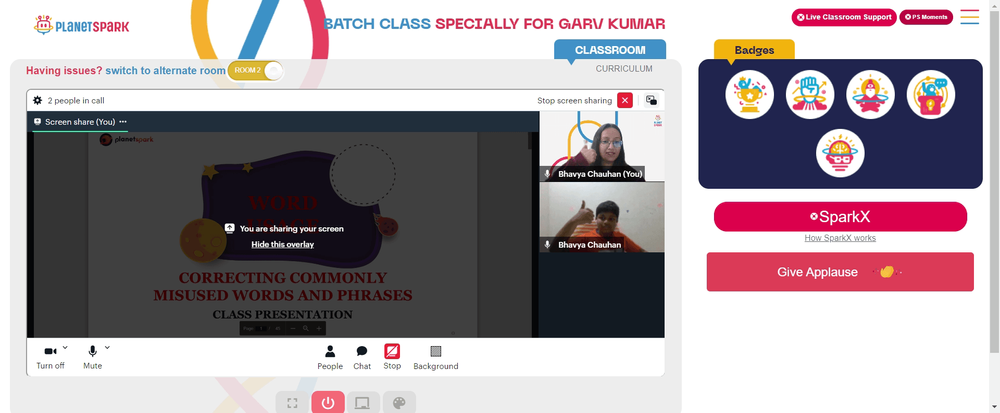Open How SparkX works link
The width and height of the screenshot is (1000, 413).
coord(840,238)
